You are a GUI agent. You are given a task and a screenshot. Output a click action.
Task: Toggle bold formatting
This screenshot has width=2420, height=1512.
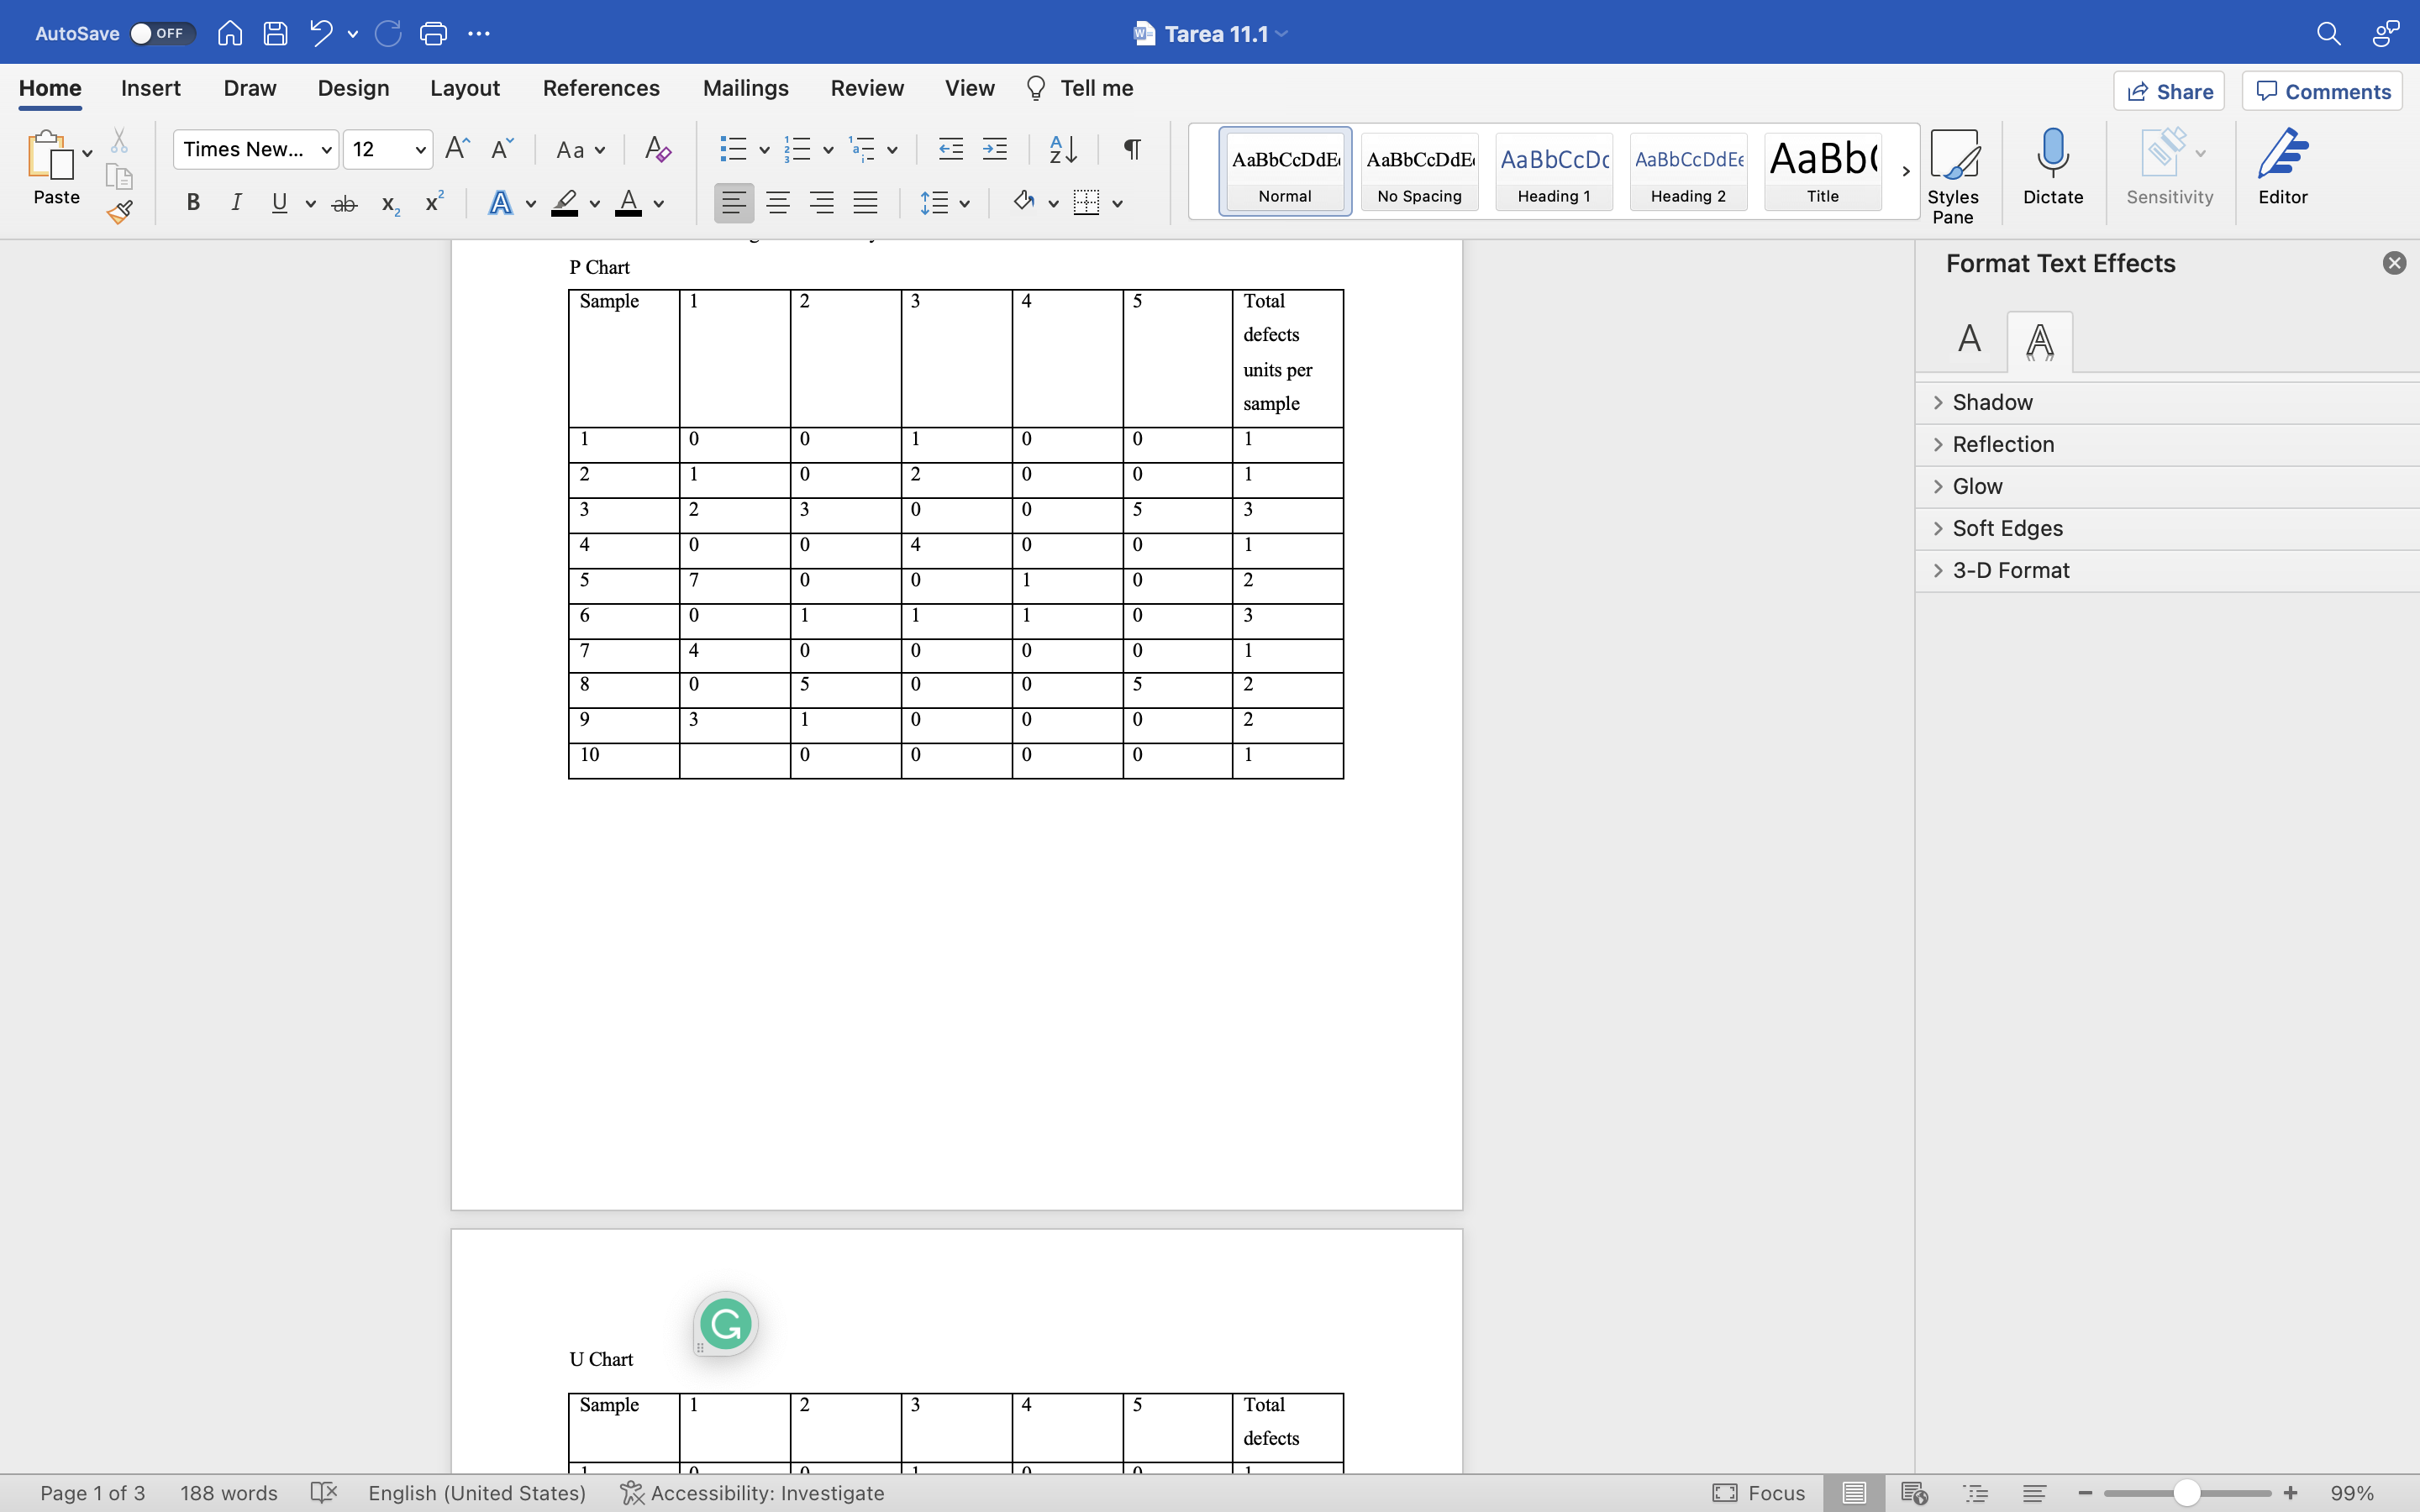click(x=193, y=203)
